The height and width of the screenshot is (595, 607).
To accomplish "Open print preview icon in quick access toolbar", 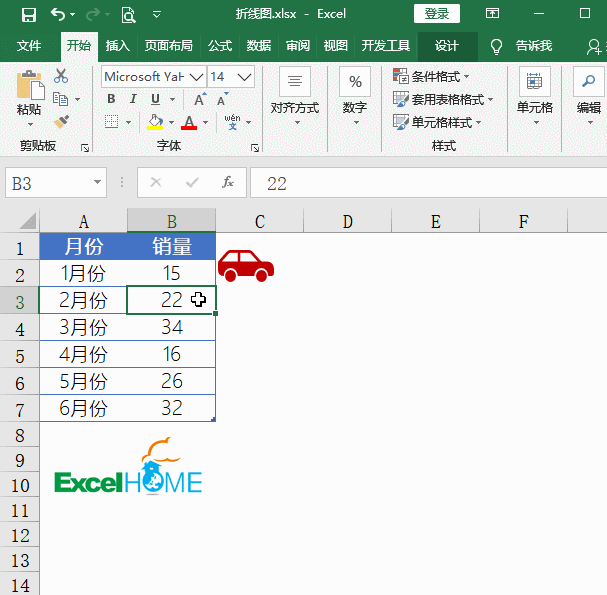I will 128,15.
